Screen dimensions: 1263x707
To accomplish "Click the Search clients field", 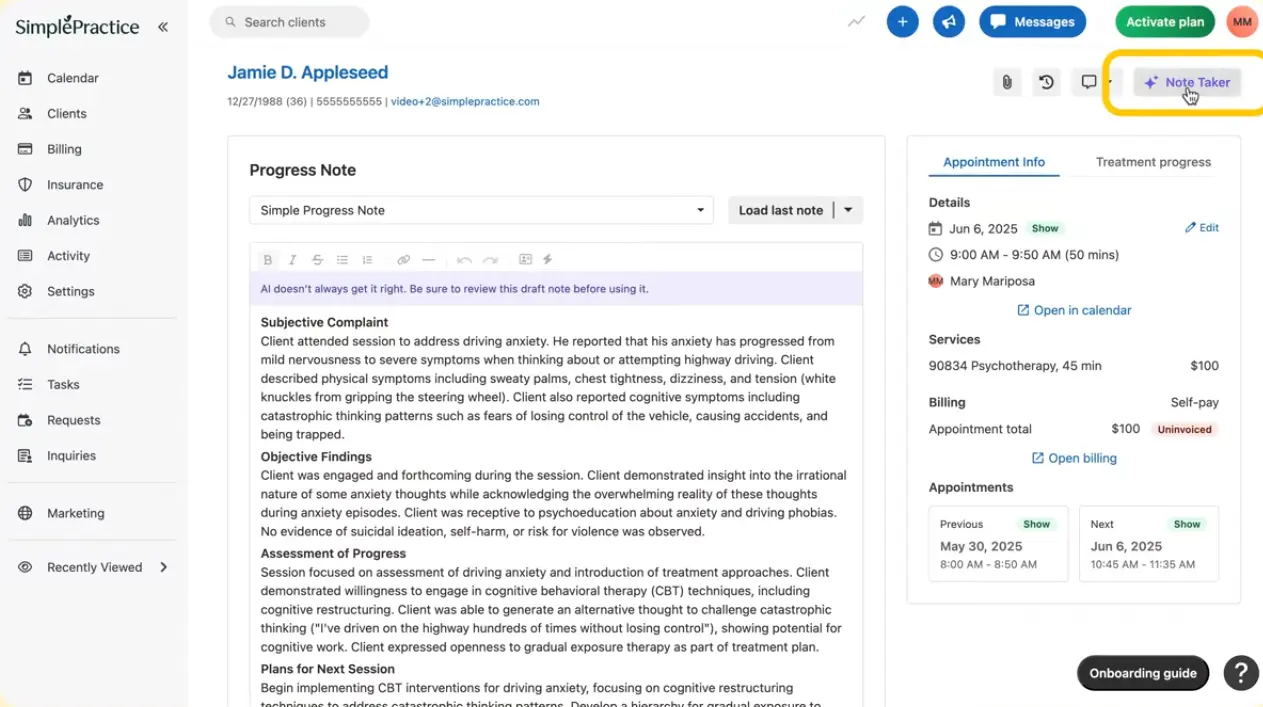I will [290, 22].
